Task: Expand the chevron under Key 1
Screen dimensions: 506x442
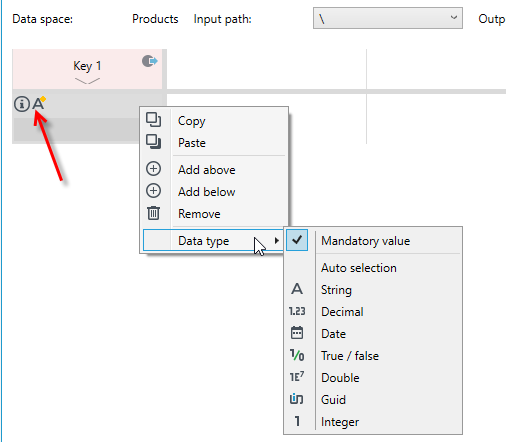Action: click(87, 81)
